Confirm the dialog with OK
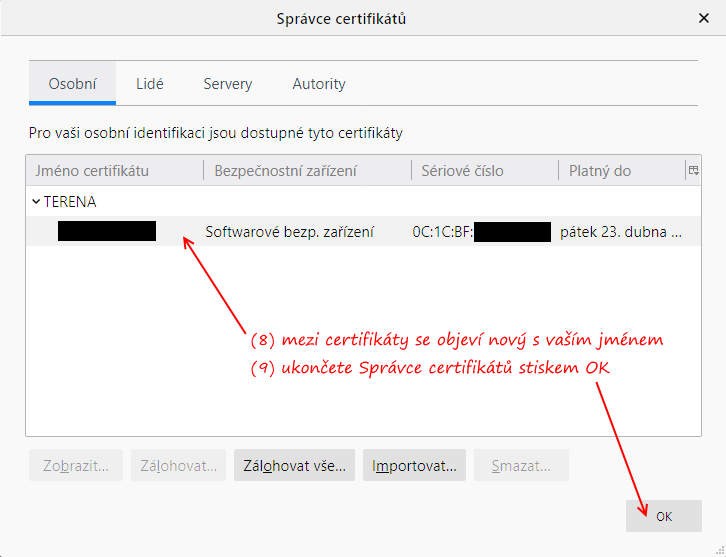The image size is (726, 557). (x=663, y=516)
